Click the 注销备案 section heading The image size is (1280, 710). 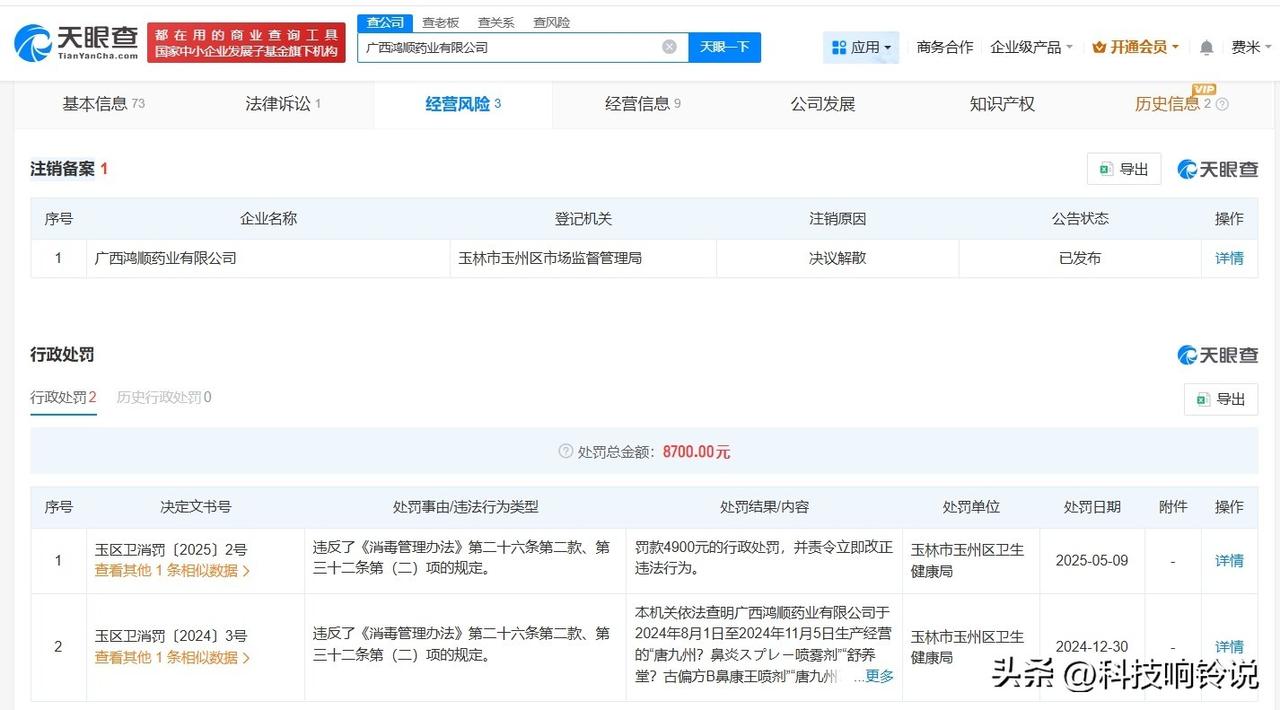(x=62, y=169)
